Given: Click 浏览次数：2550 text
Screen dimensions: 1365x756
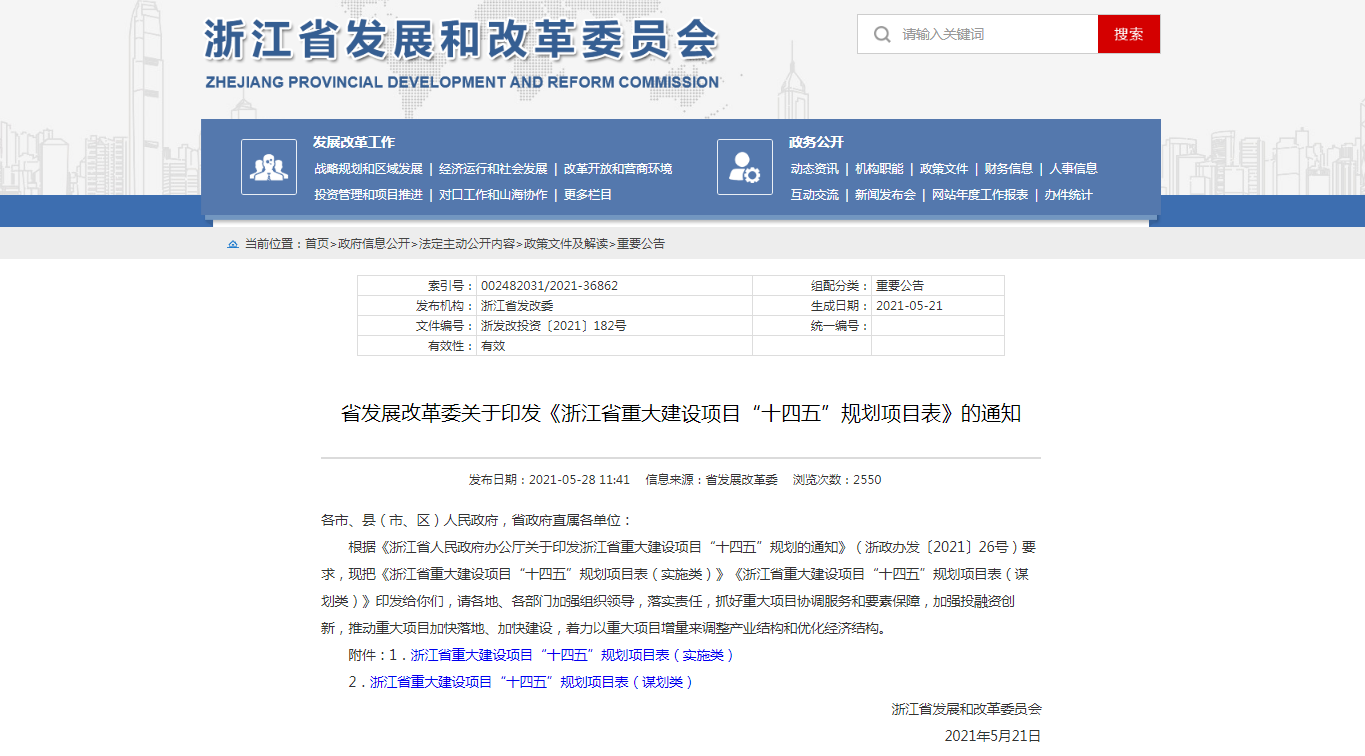Looking at the screenshot, I should (837, 480).
